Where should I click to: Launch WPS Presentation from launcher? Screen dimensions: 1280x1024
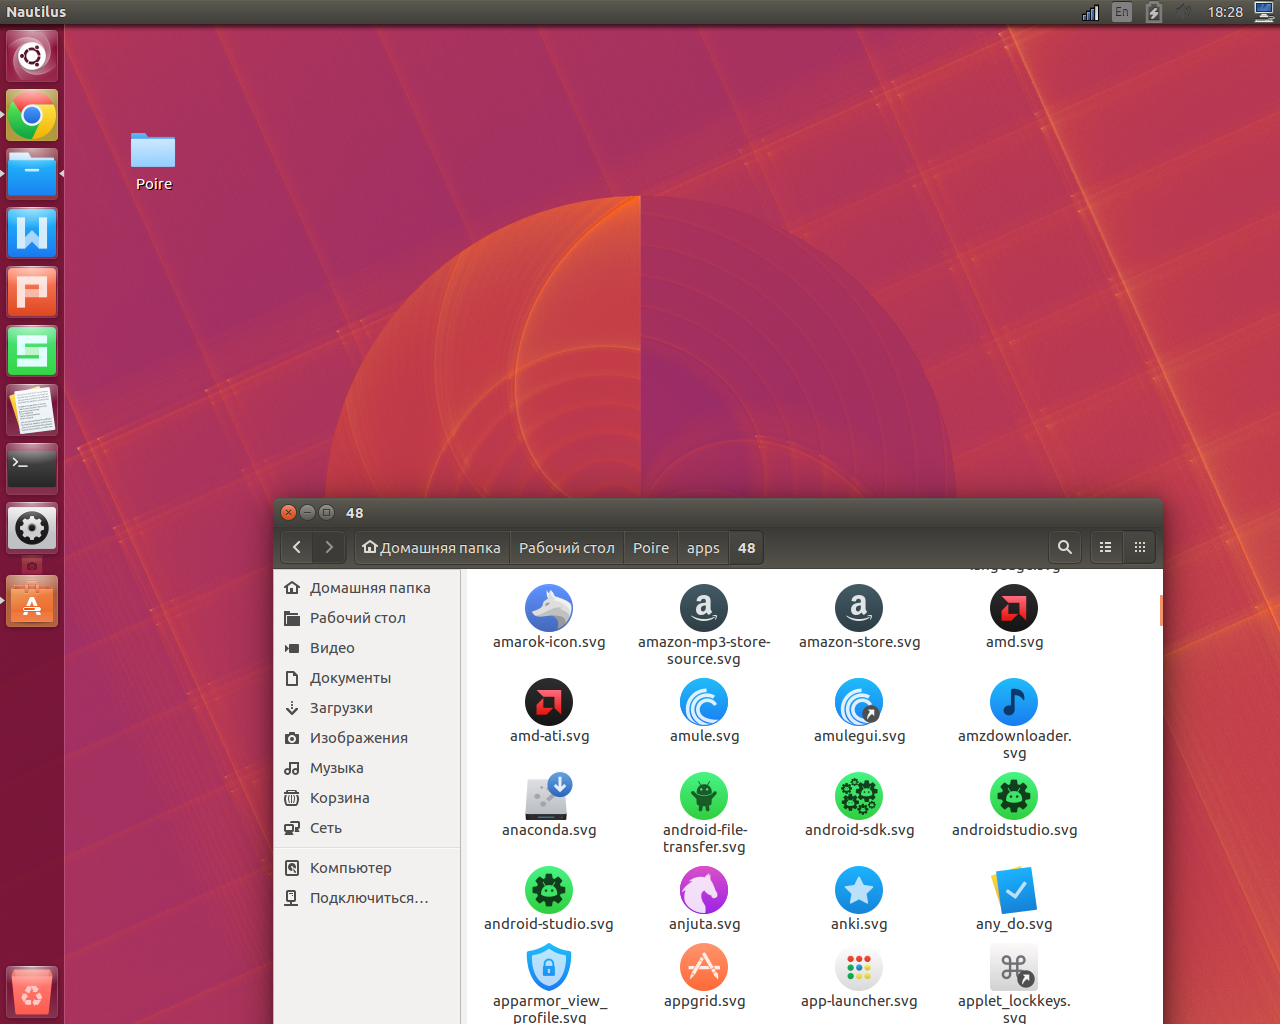point(32,292)
